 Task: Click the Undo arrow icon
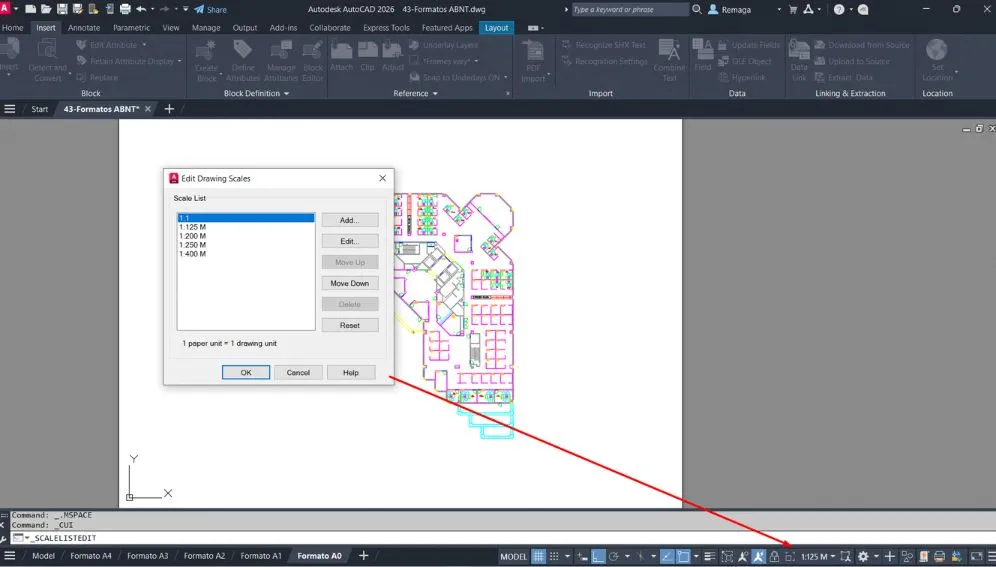[141, 9]
